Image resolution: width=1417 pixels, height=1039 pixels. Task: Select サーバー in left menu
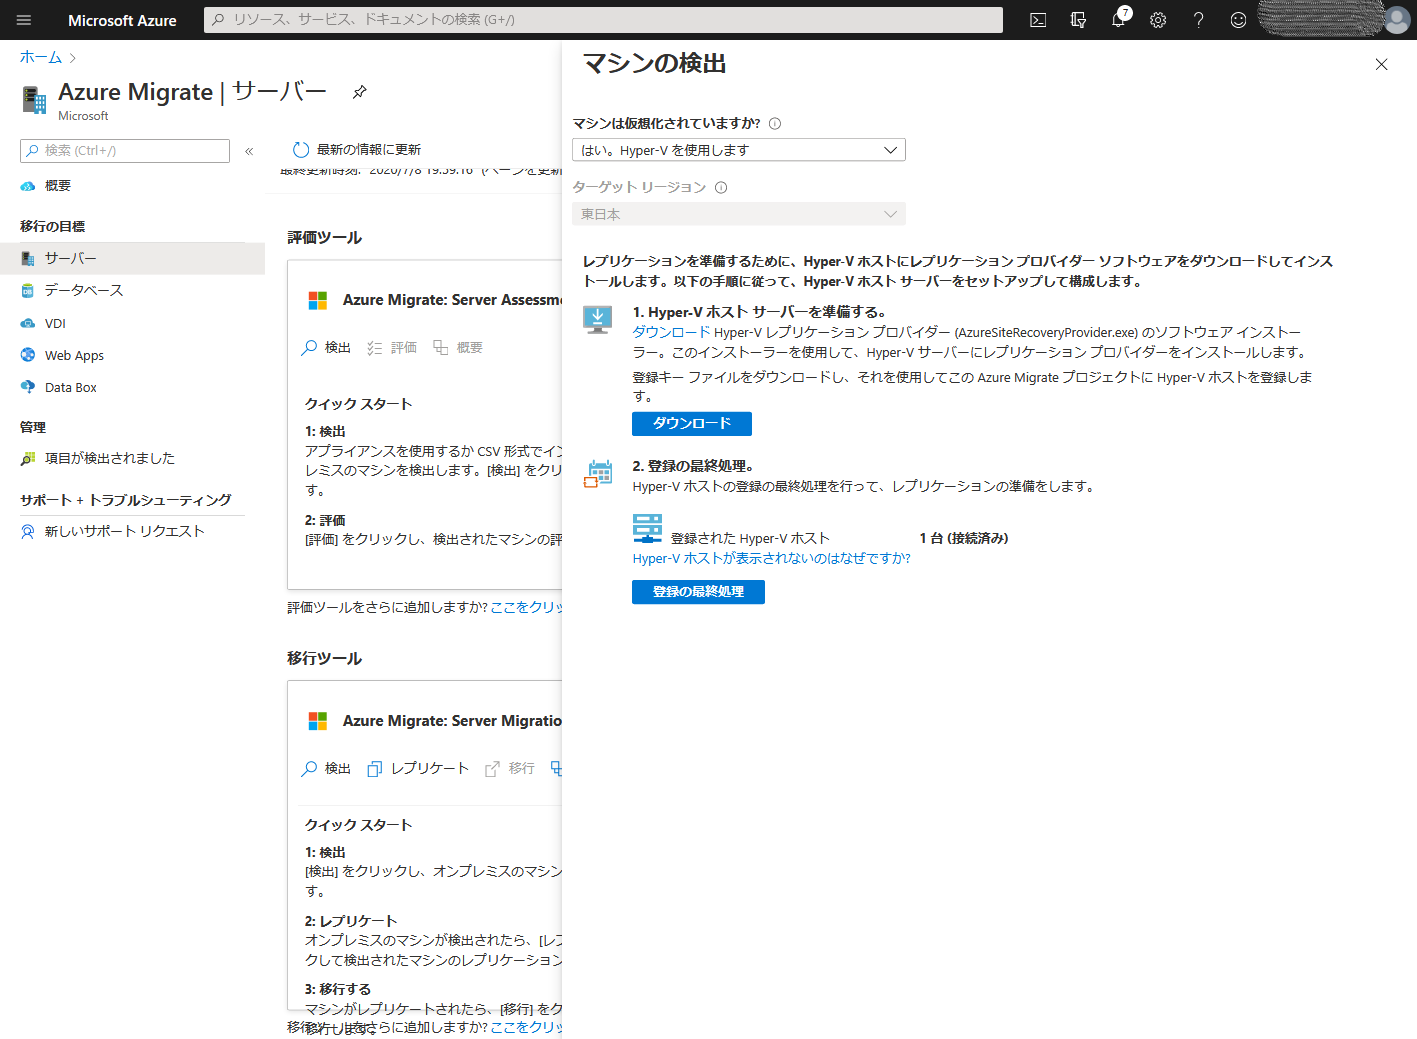click(132, 258)
